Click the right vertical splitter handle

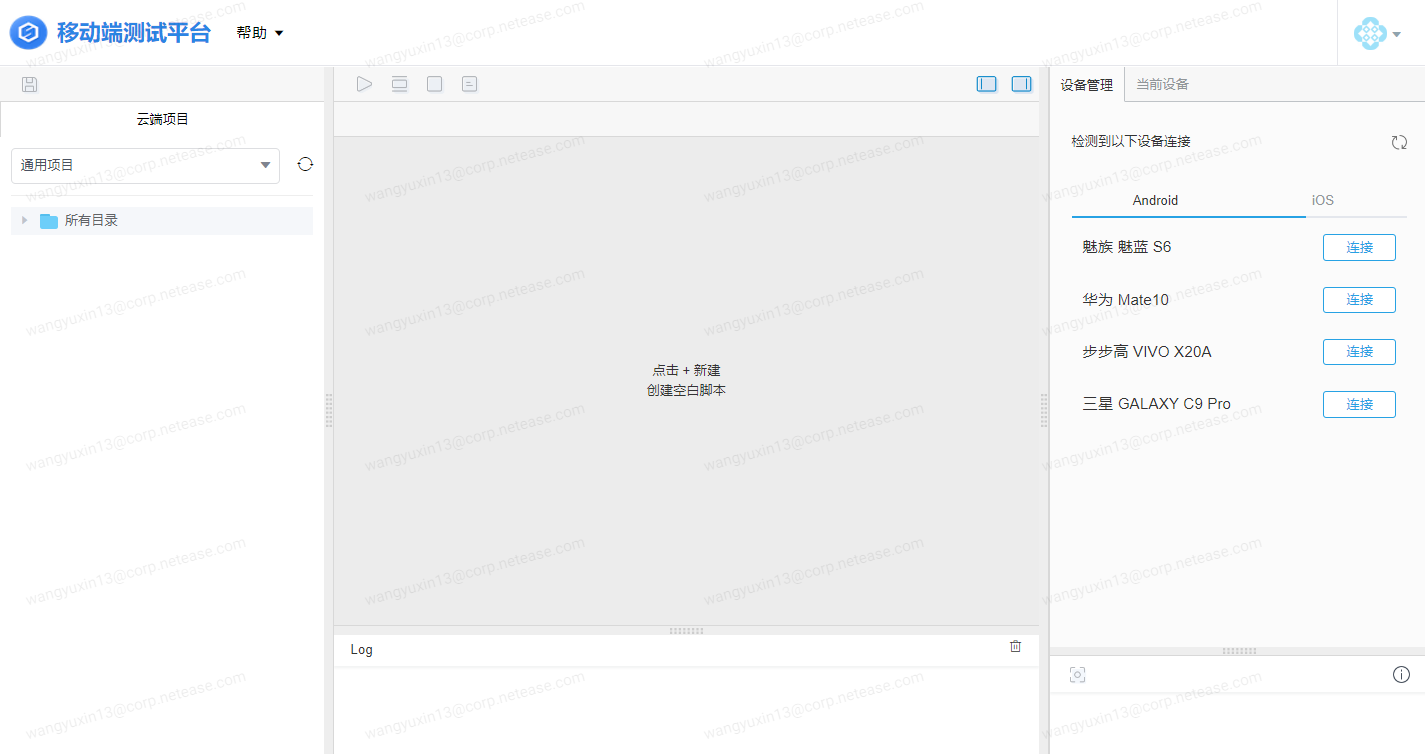coord(1044,410)
